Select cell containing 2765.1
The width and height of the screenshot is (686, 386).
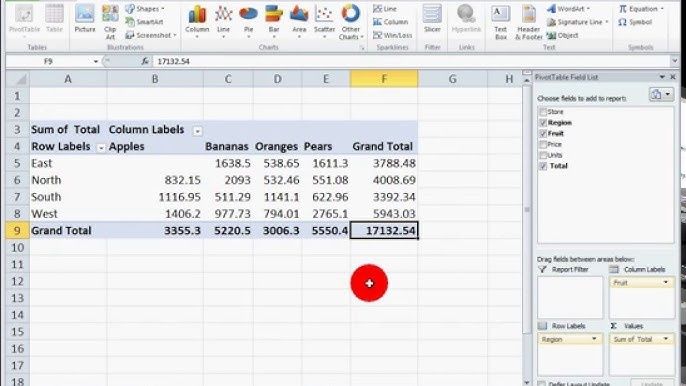click(326, 214)
